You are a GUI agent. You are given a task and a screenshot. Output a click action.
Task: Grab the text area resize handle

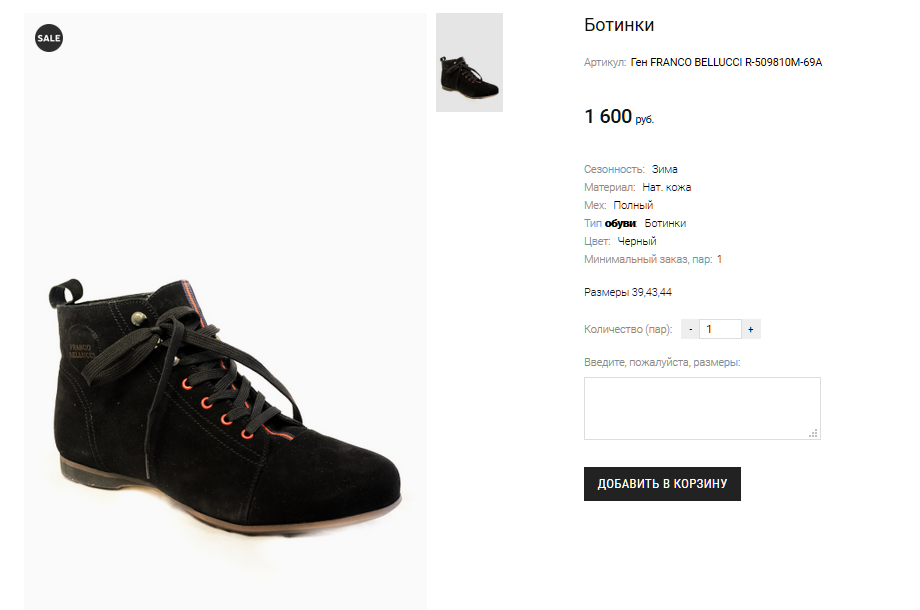coord(814,433)
